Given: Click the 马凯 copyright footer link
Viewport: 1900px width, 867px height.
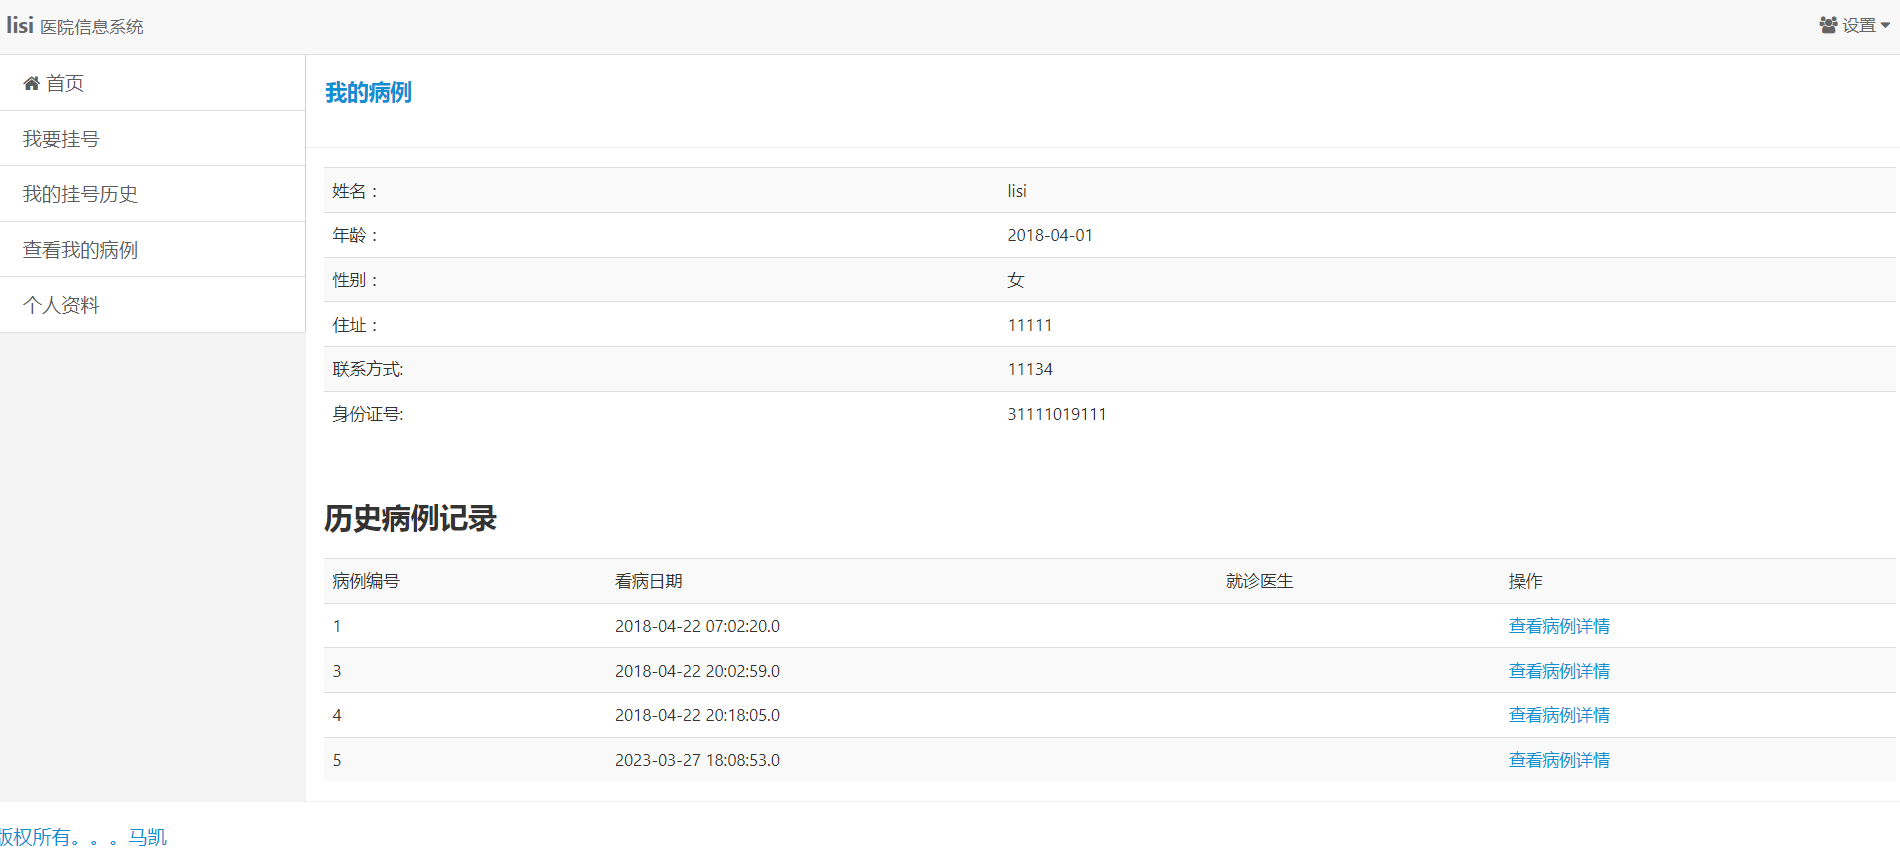Looking at the screenshot, I should [x=83, y=837].
